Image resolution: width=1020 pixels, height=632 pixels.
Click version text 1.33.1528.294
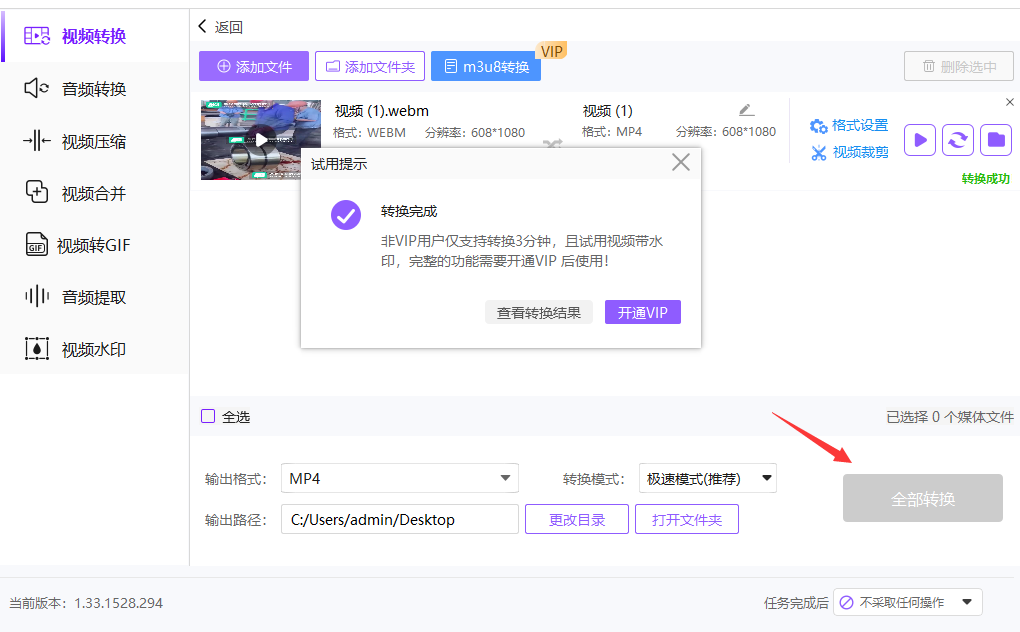[x=118, y=603]
